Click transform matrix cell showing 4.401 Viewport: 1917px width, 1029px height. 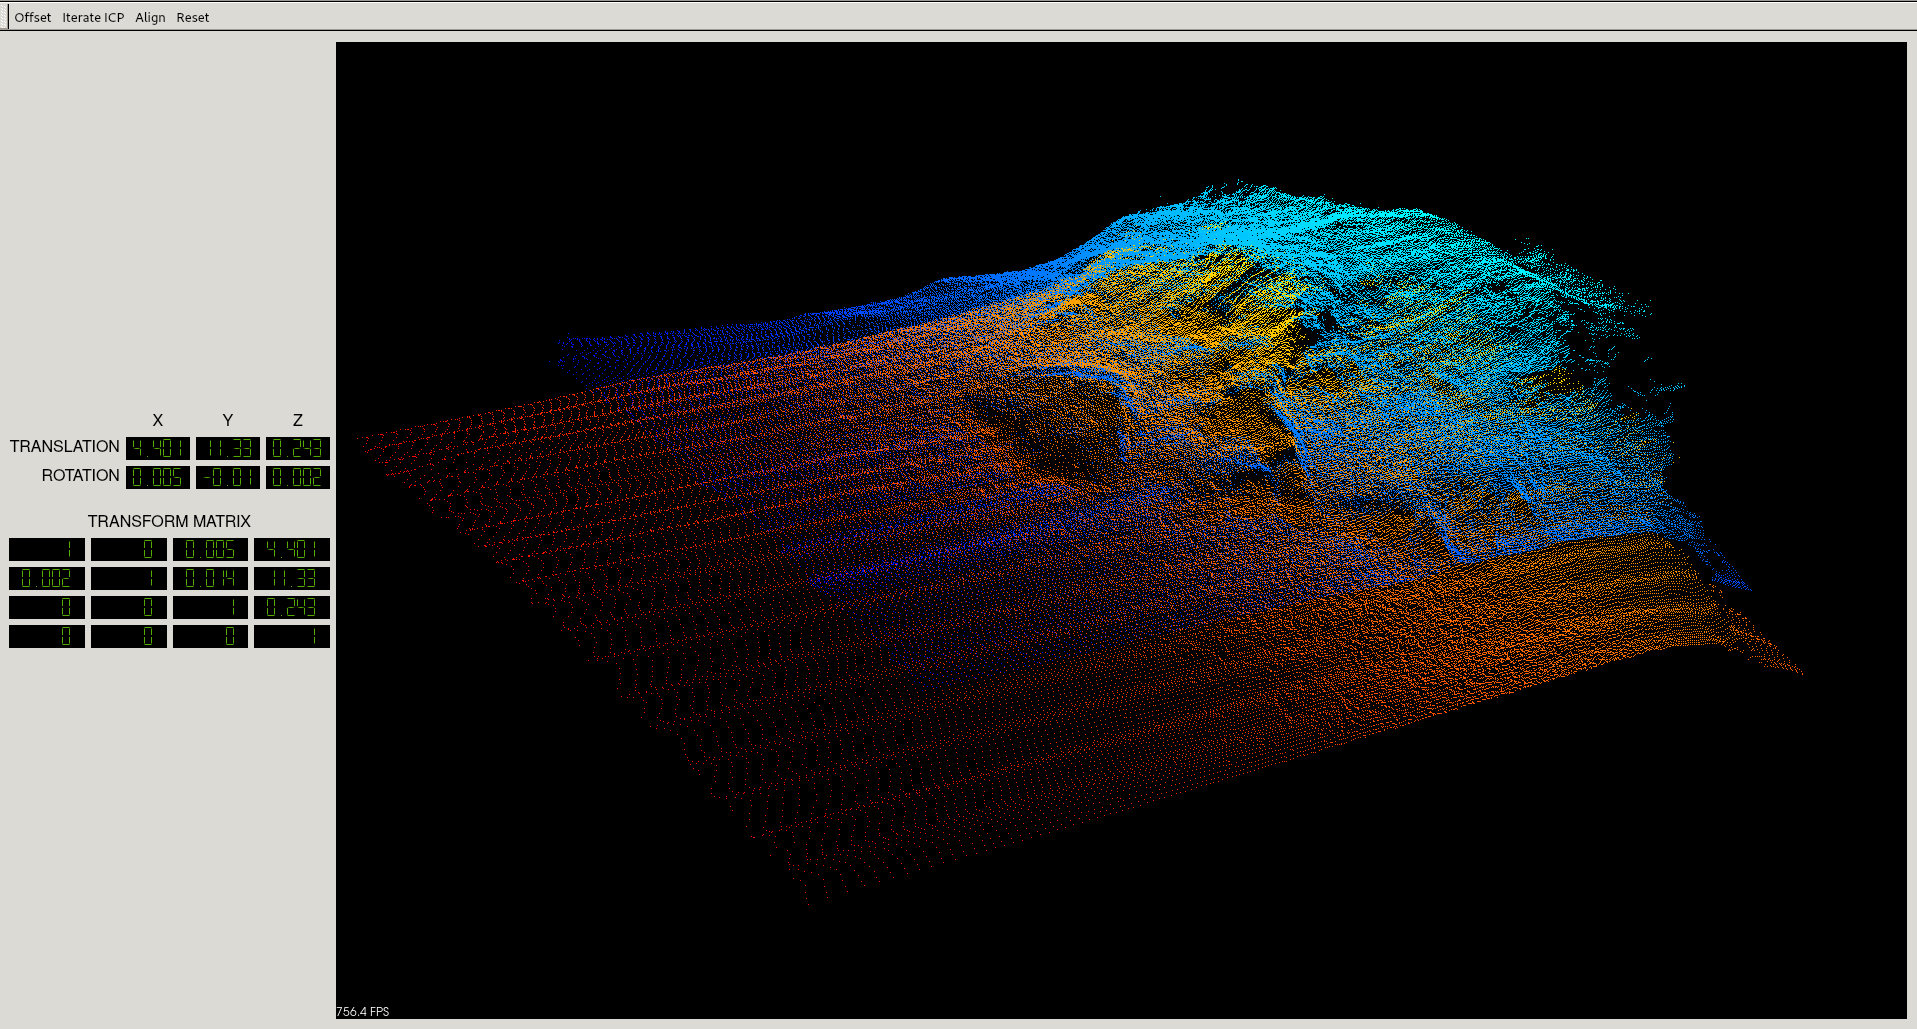pos(292,549)
